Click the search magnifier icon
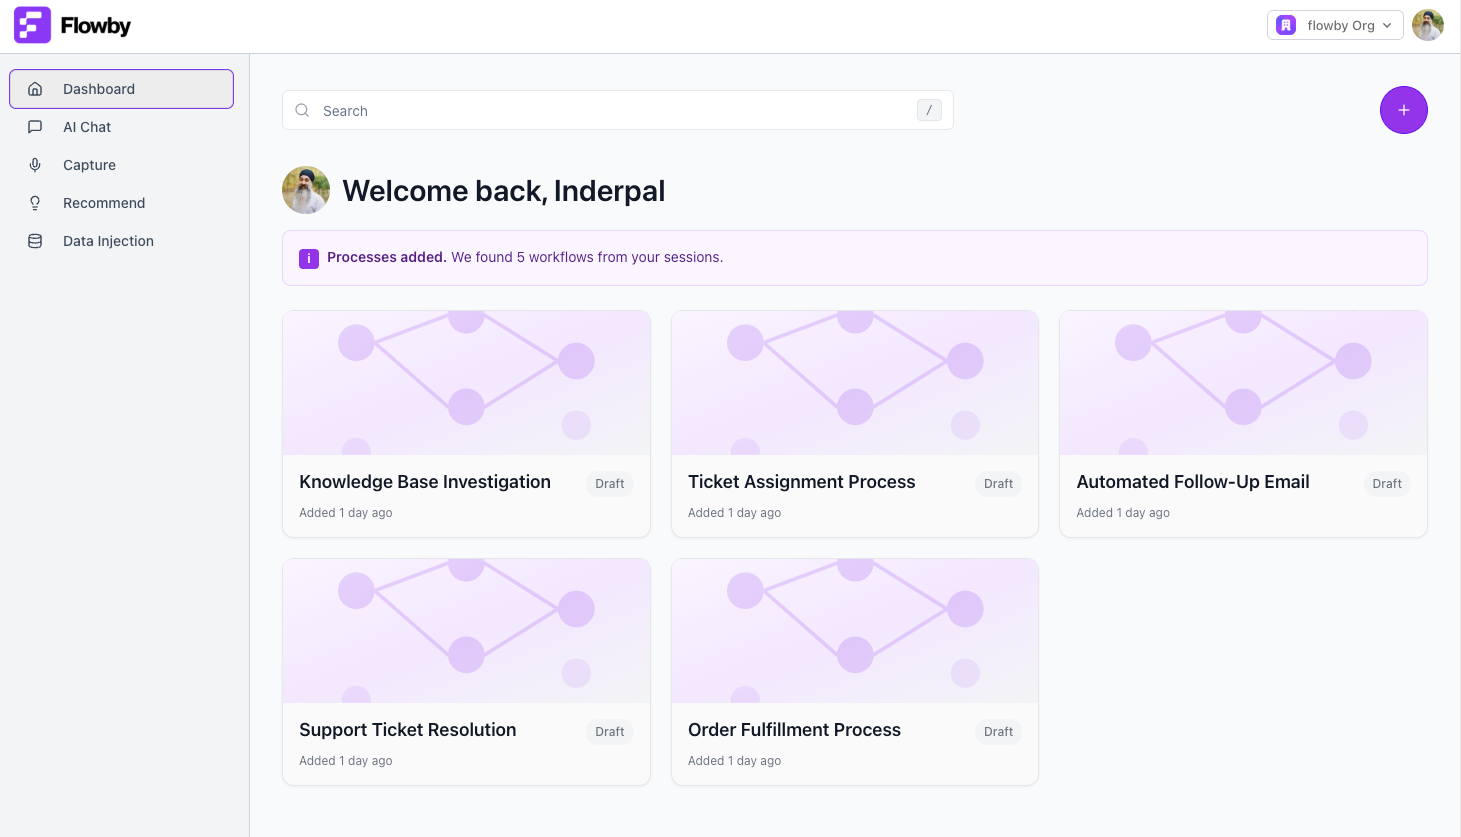This screenshot has height=837, width=1461. tap(302, 110)
